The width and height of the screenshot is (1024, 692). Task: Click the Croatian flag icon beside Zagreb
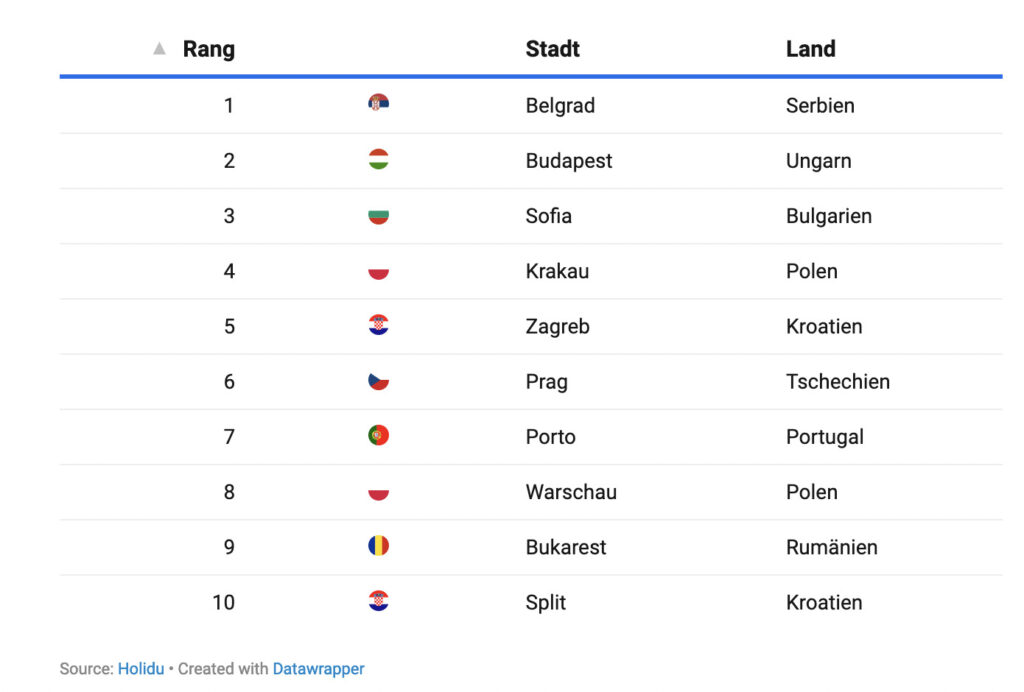(378, 325)
